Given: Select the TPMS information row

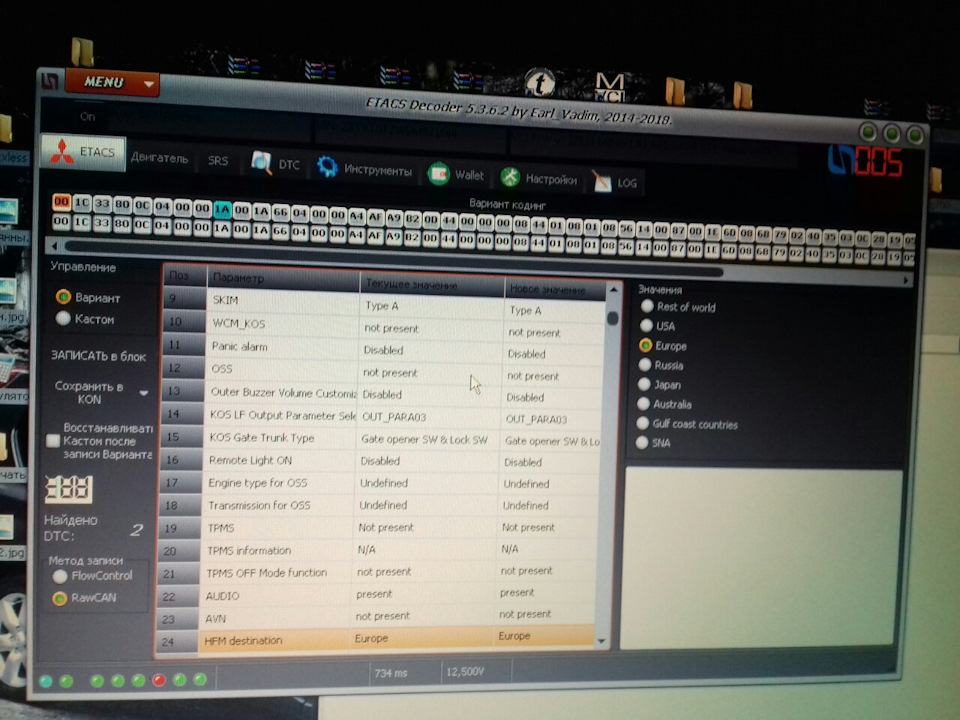Looking at the screenshot, I should pyautogui.click(x=377, y=550).
